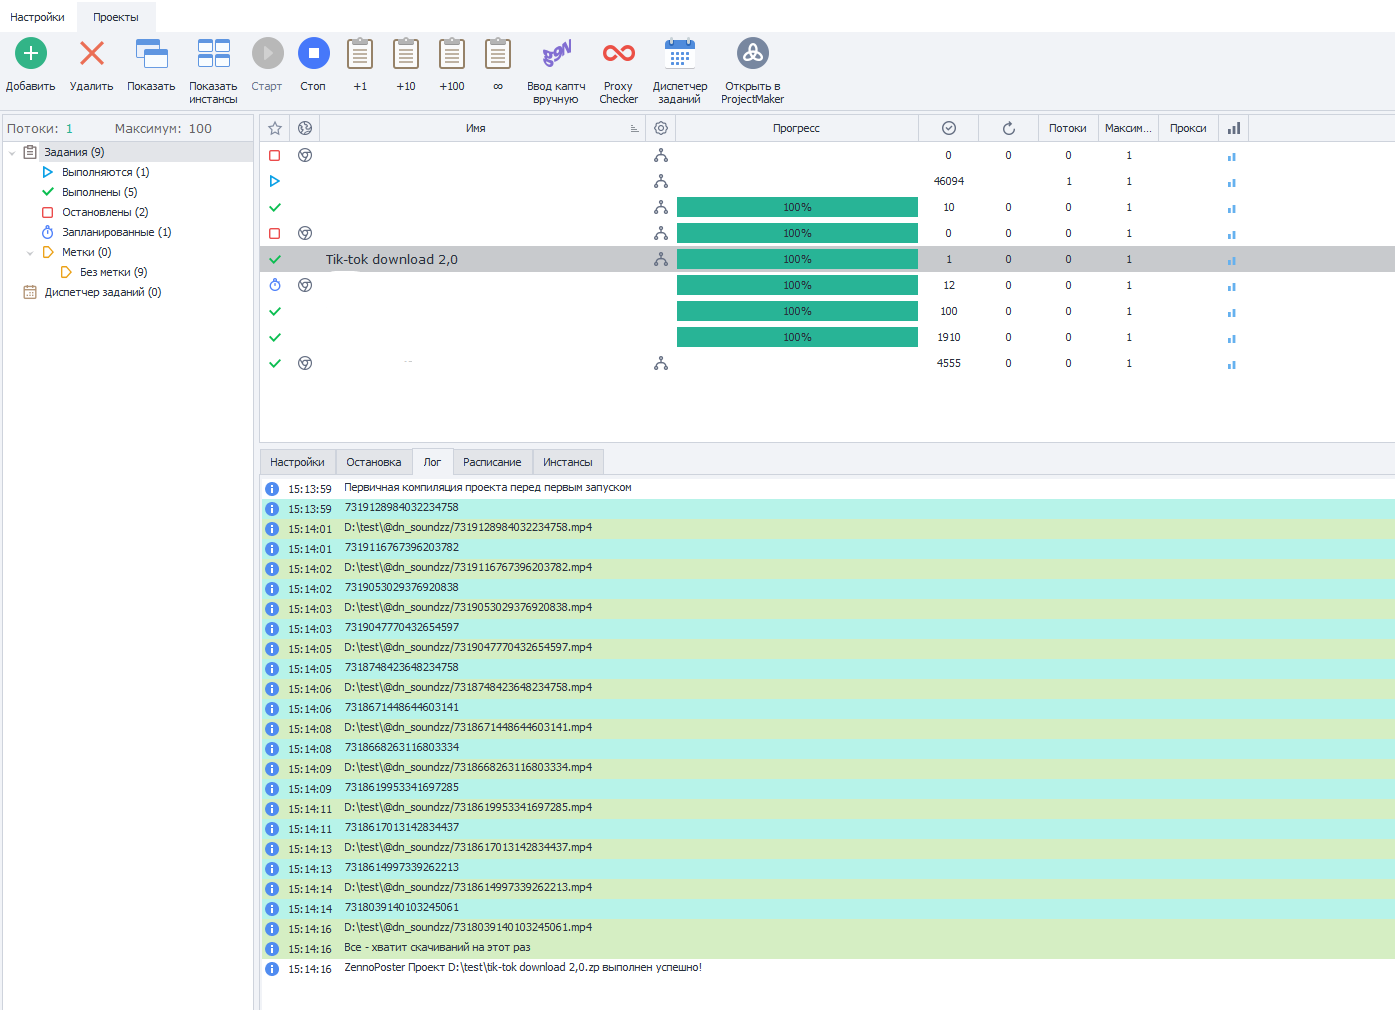Click Open in ProjectMaker icon

coord(752,54)
